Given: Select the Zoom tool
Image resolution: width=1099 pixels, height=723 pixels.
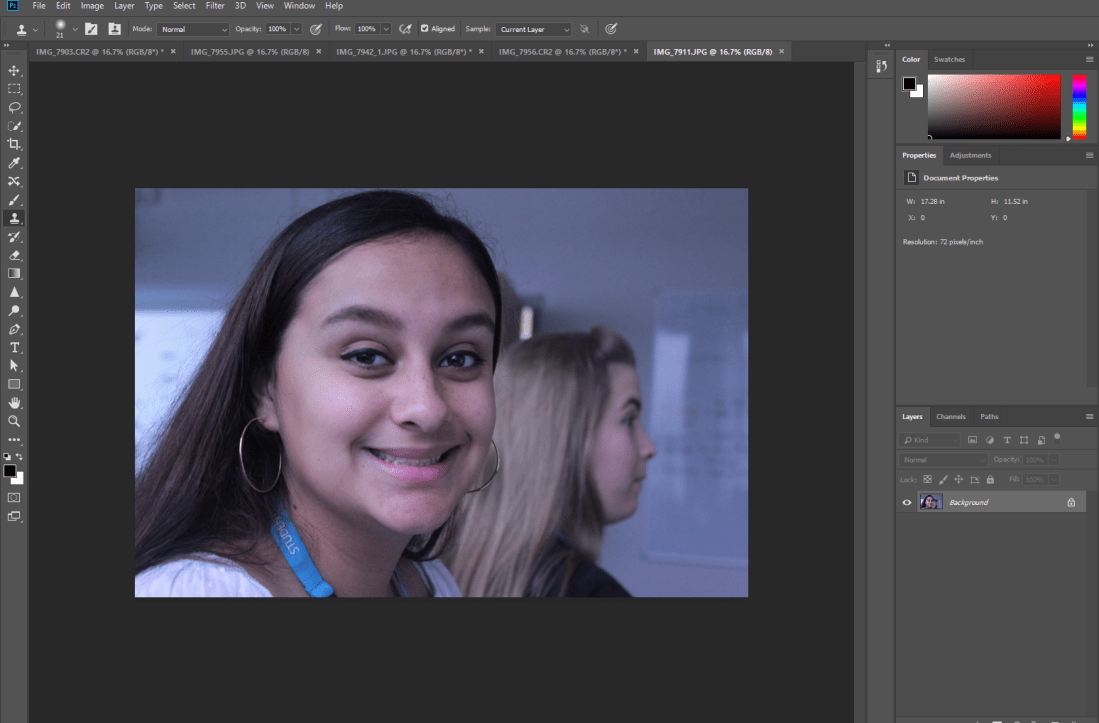Looking at the screenshot, I should point(14,421).
